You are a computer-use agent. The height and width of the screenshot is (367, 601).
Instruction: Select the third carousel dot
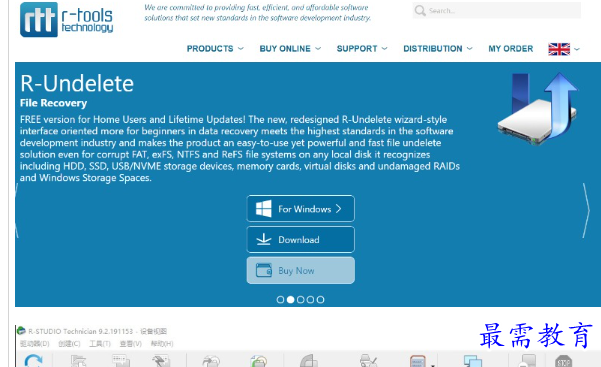click(300, 300)
